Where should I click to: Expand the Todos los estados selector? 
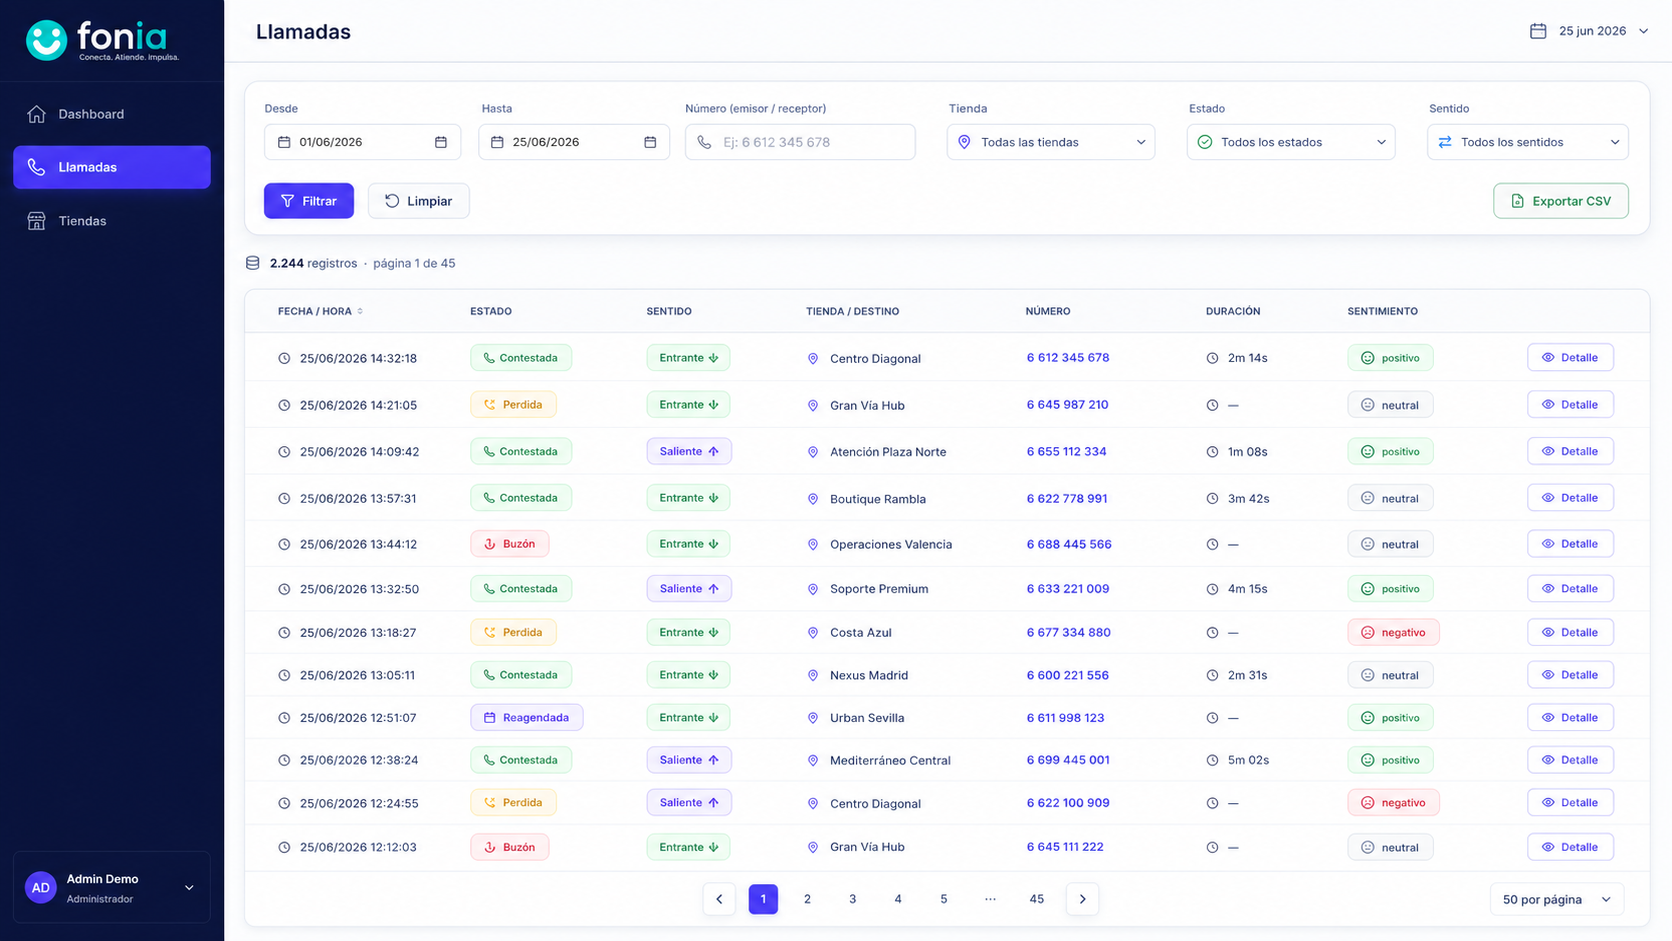1291,142
